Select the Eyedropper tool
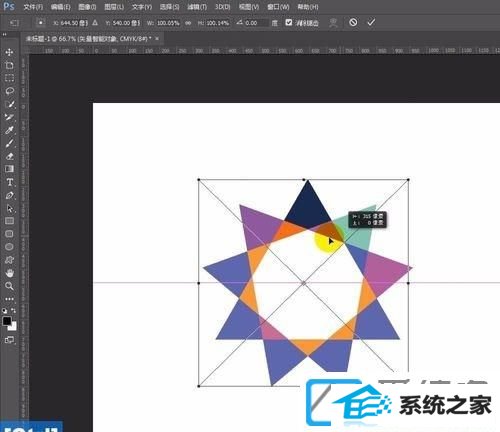The image size is (500, 432). [x=9, y=130]
